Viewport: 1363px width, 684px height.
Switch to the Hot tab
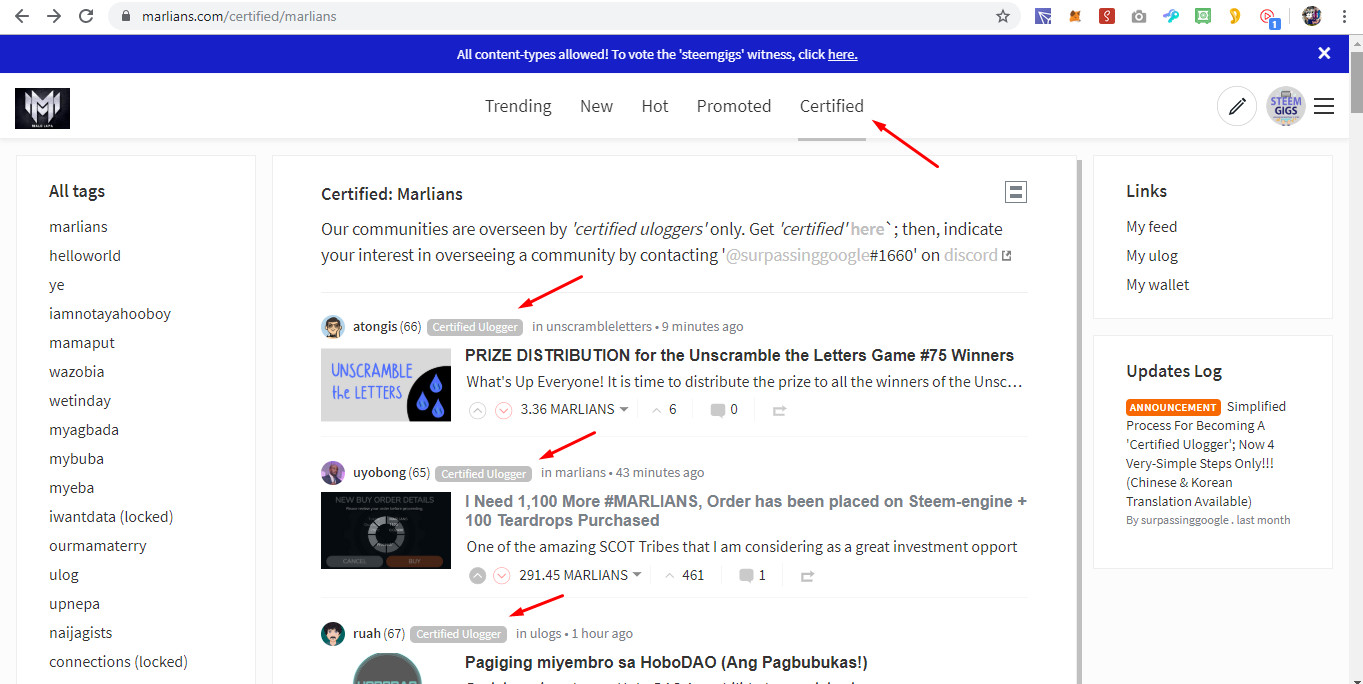coord(655,106)
